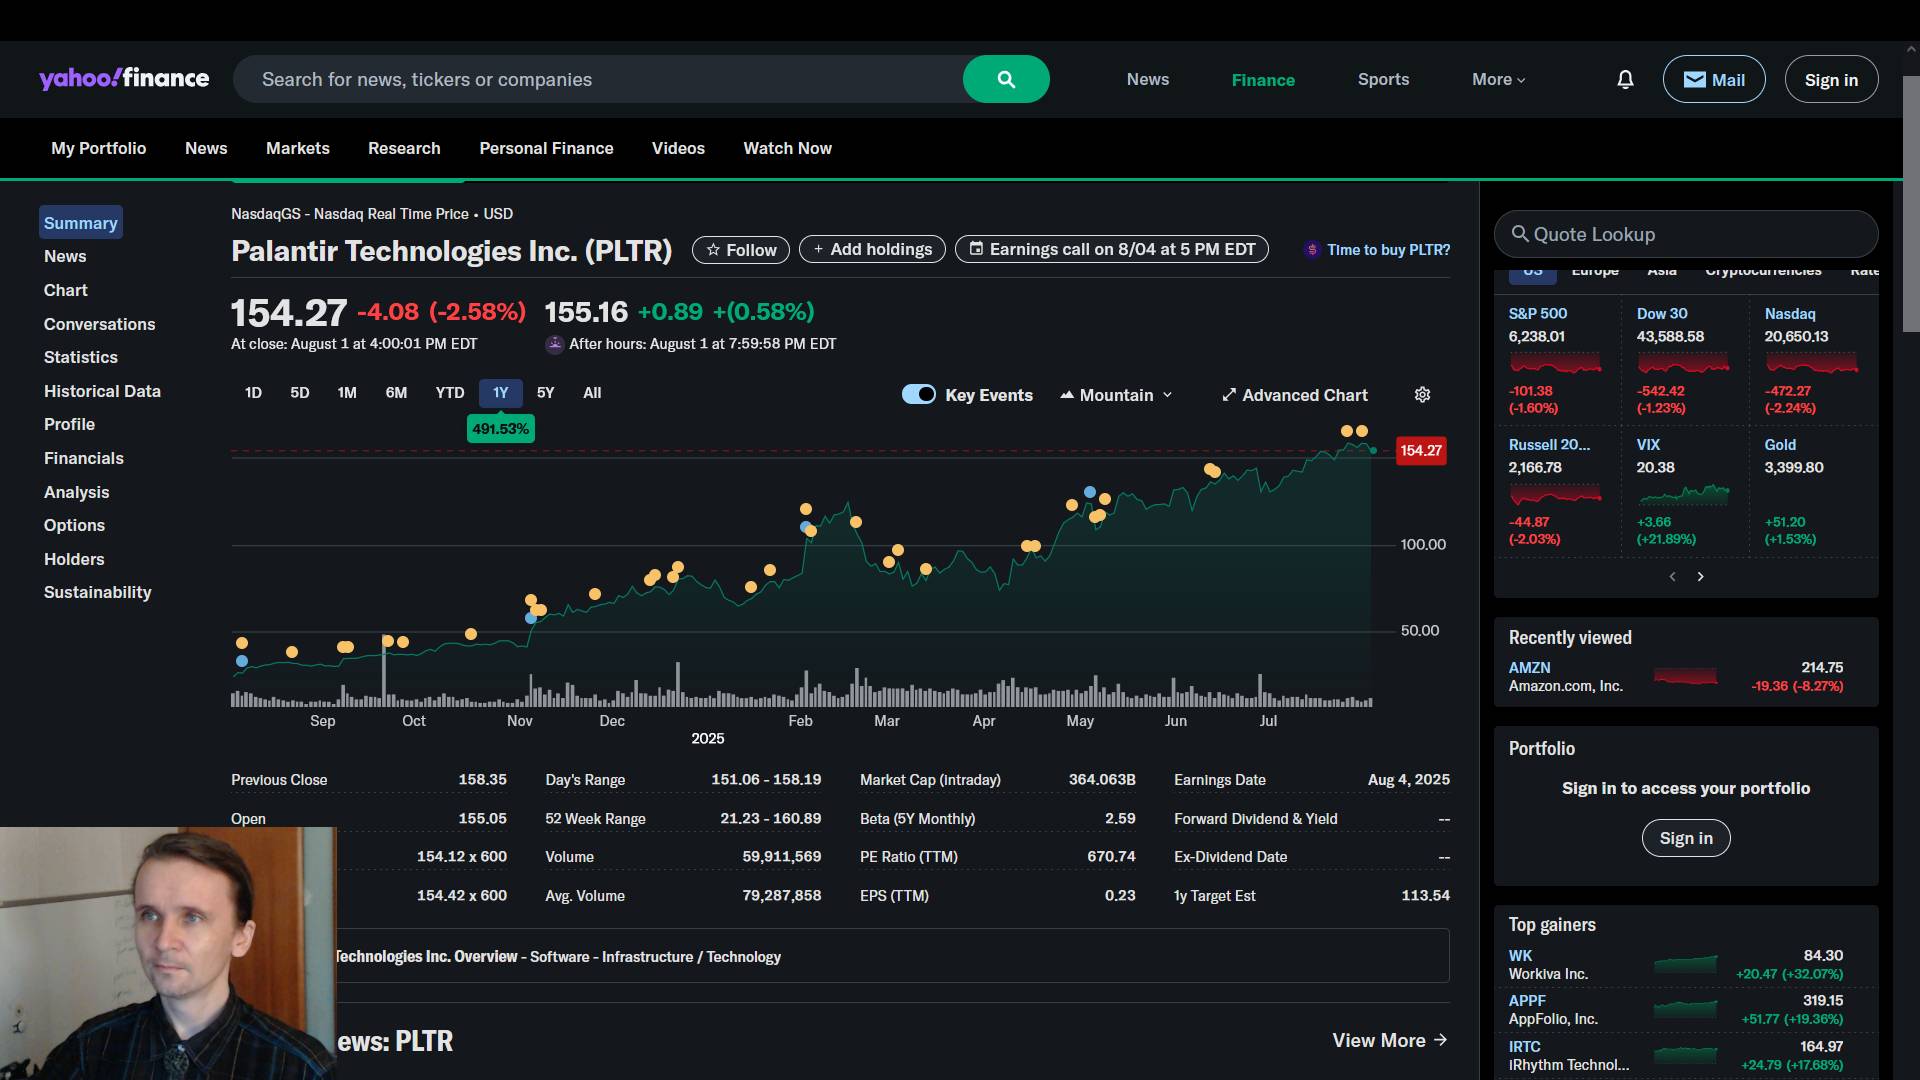Go to next markets carousel arrow
The image size is (1920, 1080).
coord(1700,576)
